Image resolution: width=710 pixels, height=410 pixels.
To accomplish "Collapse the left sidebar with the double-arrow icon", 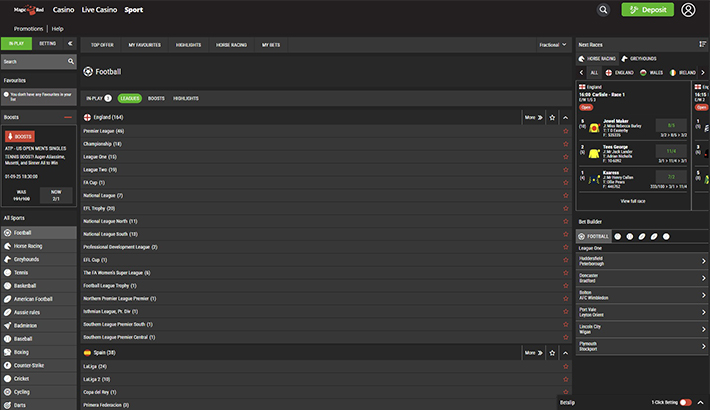I will click(69, 44).
